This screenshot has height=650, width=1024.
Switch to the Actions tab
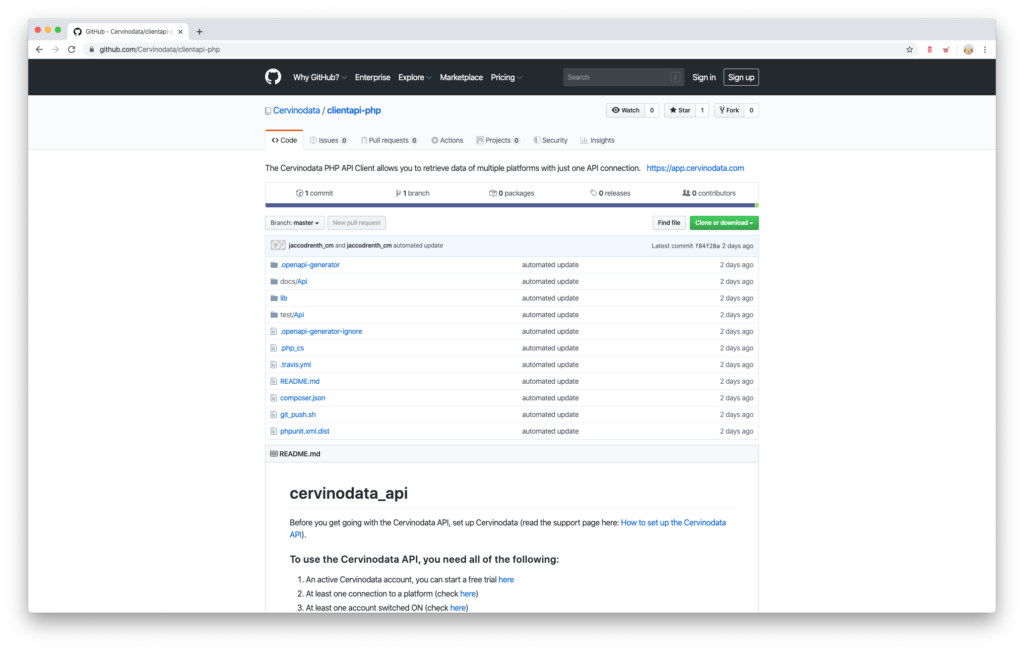coord(447,140)
